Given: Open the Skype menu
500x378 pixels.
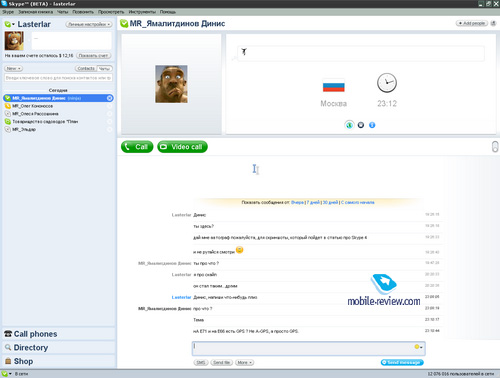Looking at the screenshot, I should (8, 12).
